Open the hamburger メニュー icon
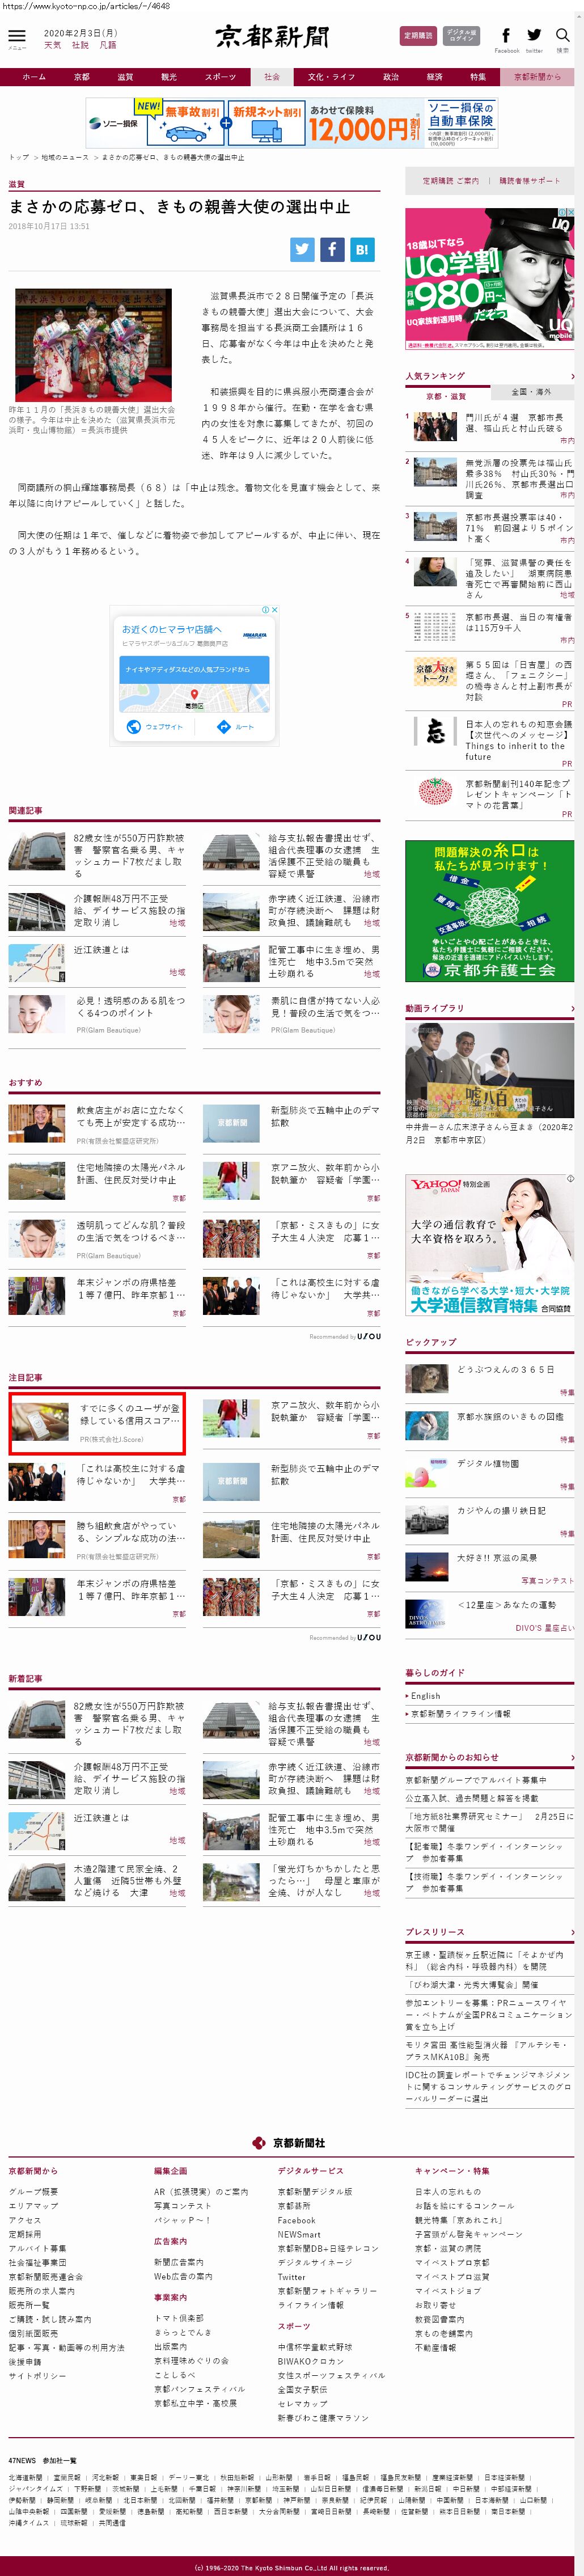This screenshot has height=2576, width=584. point(17,39)
